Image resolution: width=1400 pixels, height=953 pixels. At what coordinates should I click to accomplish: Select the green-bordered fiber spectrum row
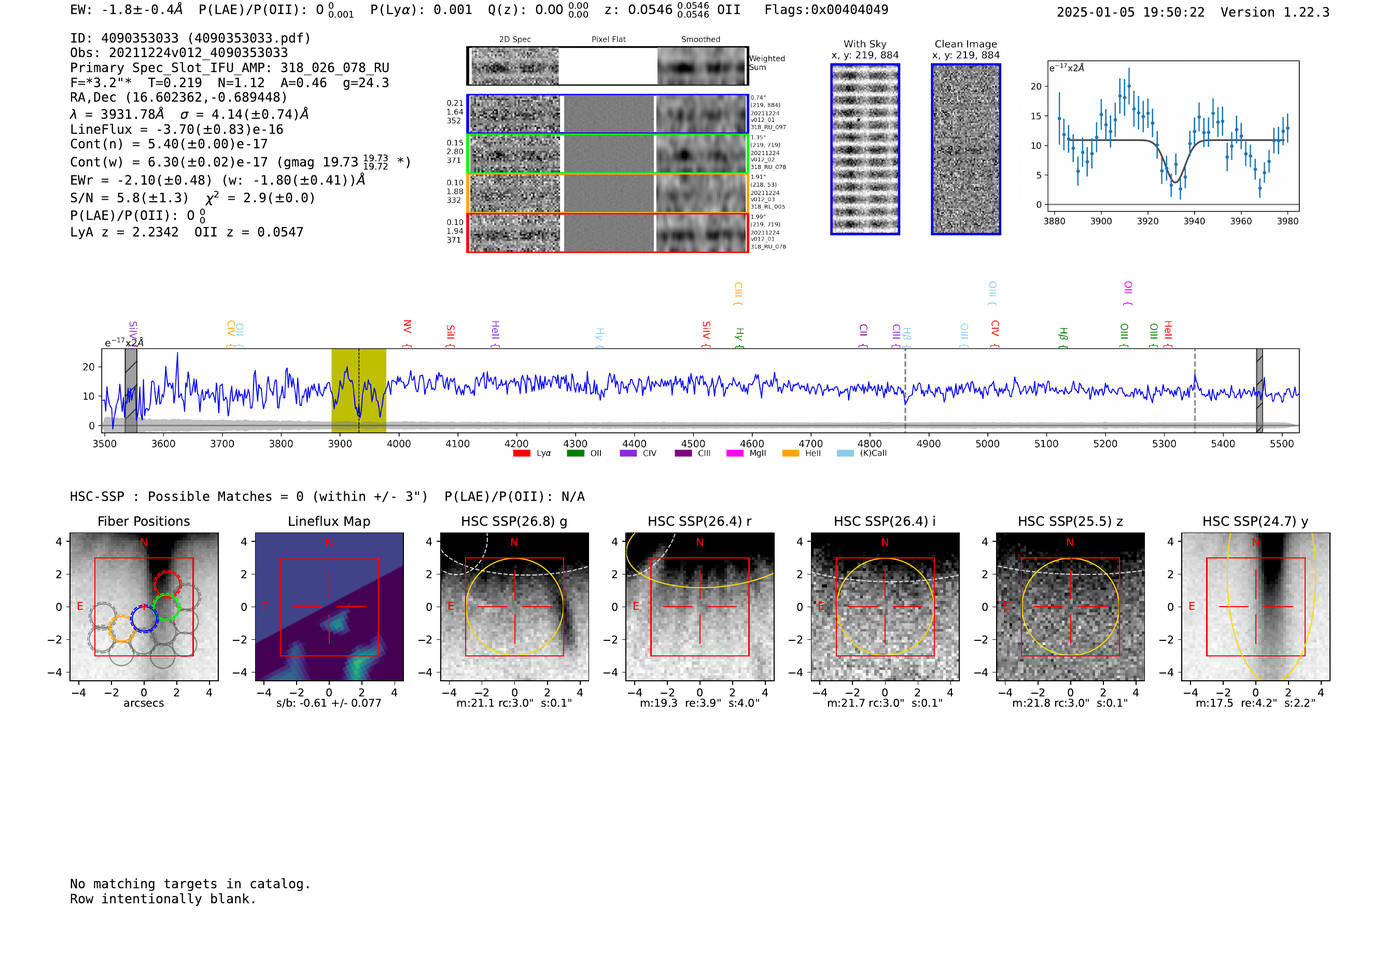[607, 154]
